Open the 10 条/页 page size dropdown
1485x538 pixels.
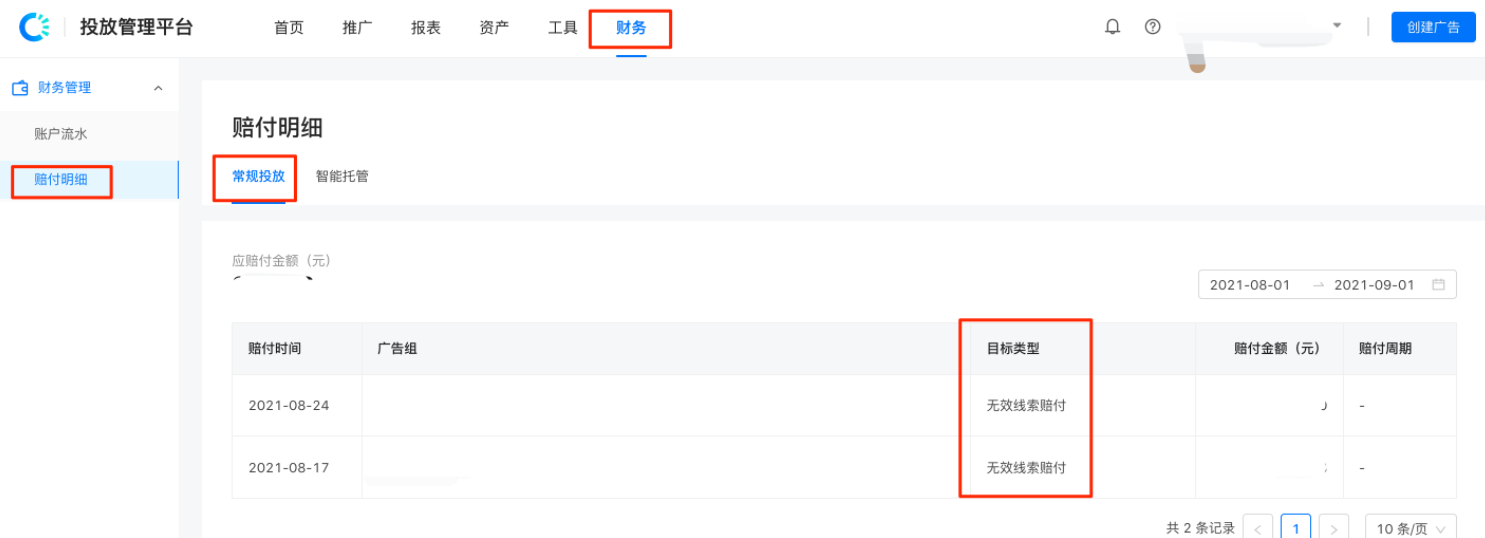(1410, 527)
